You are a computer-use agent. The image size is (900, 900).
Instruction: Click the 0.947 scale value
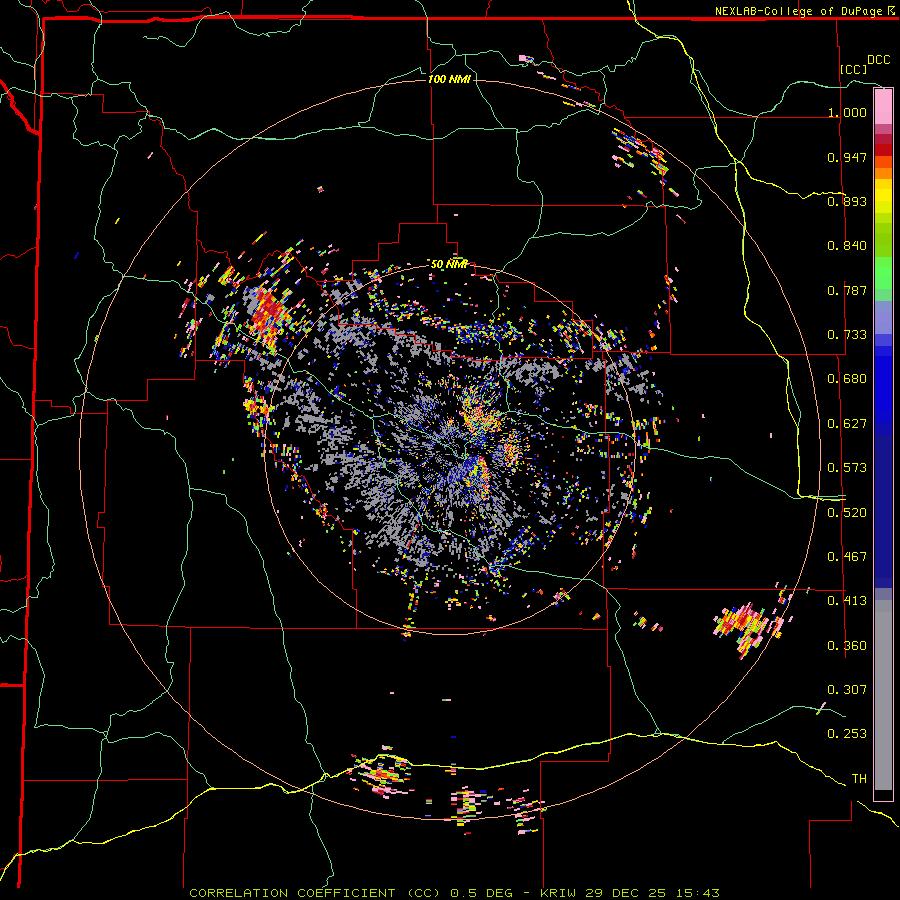click(x=847, y=157)
